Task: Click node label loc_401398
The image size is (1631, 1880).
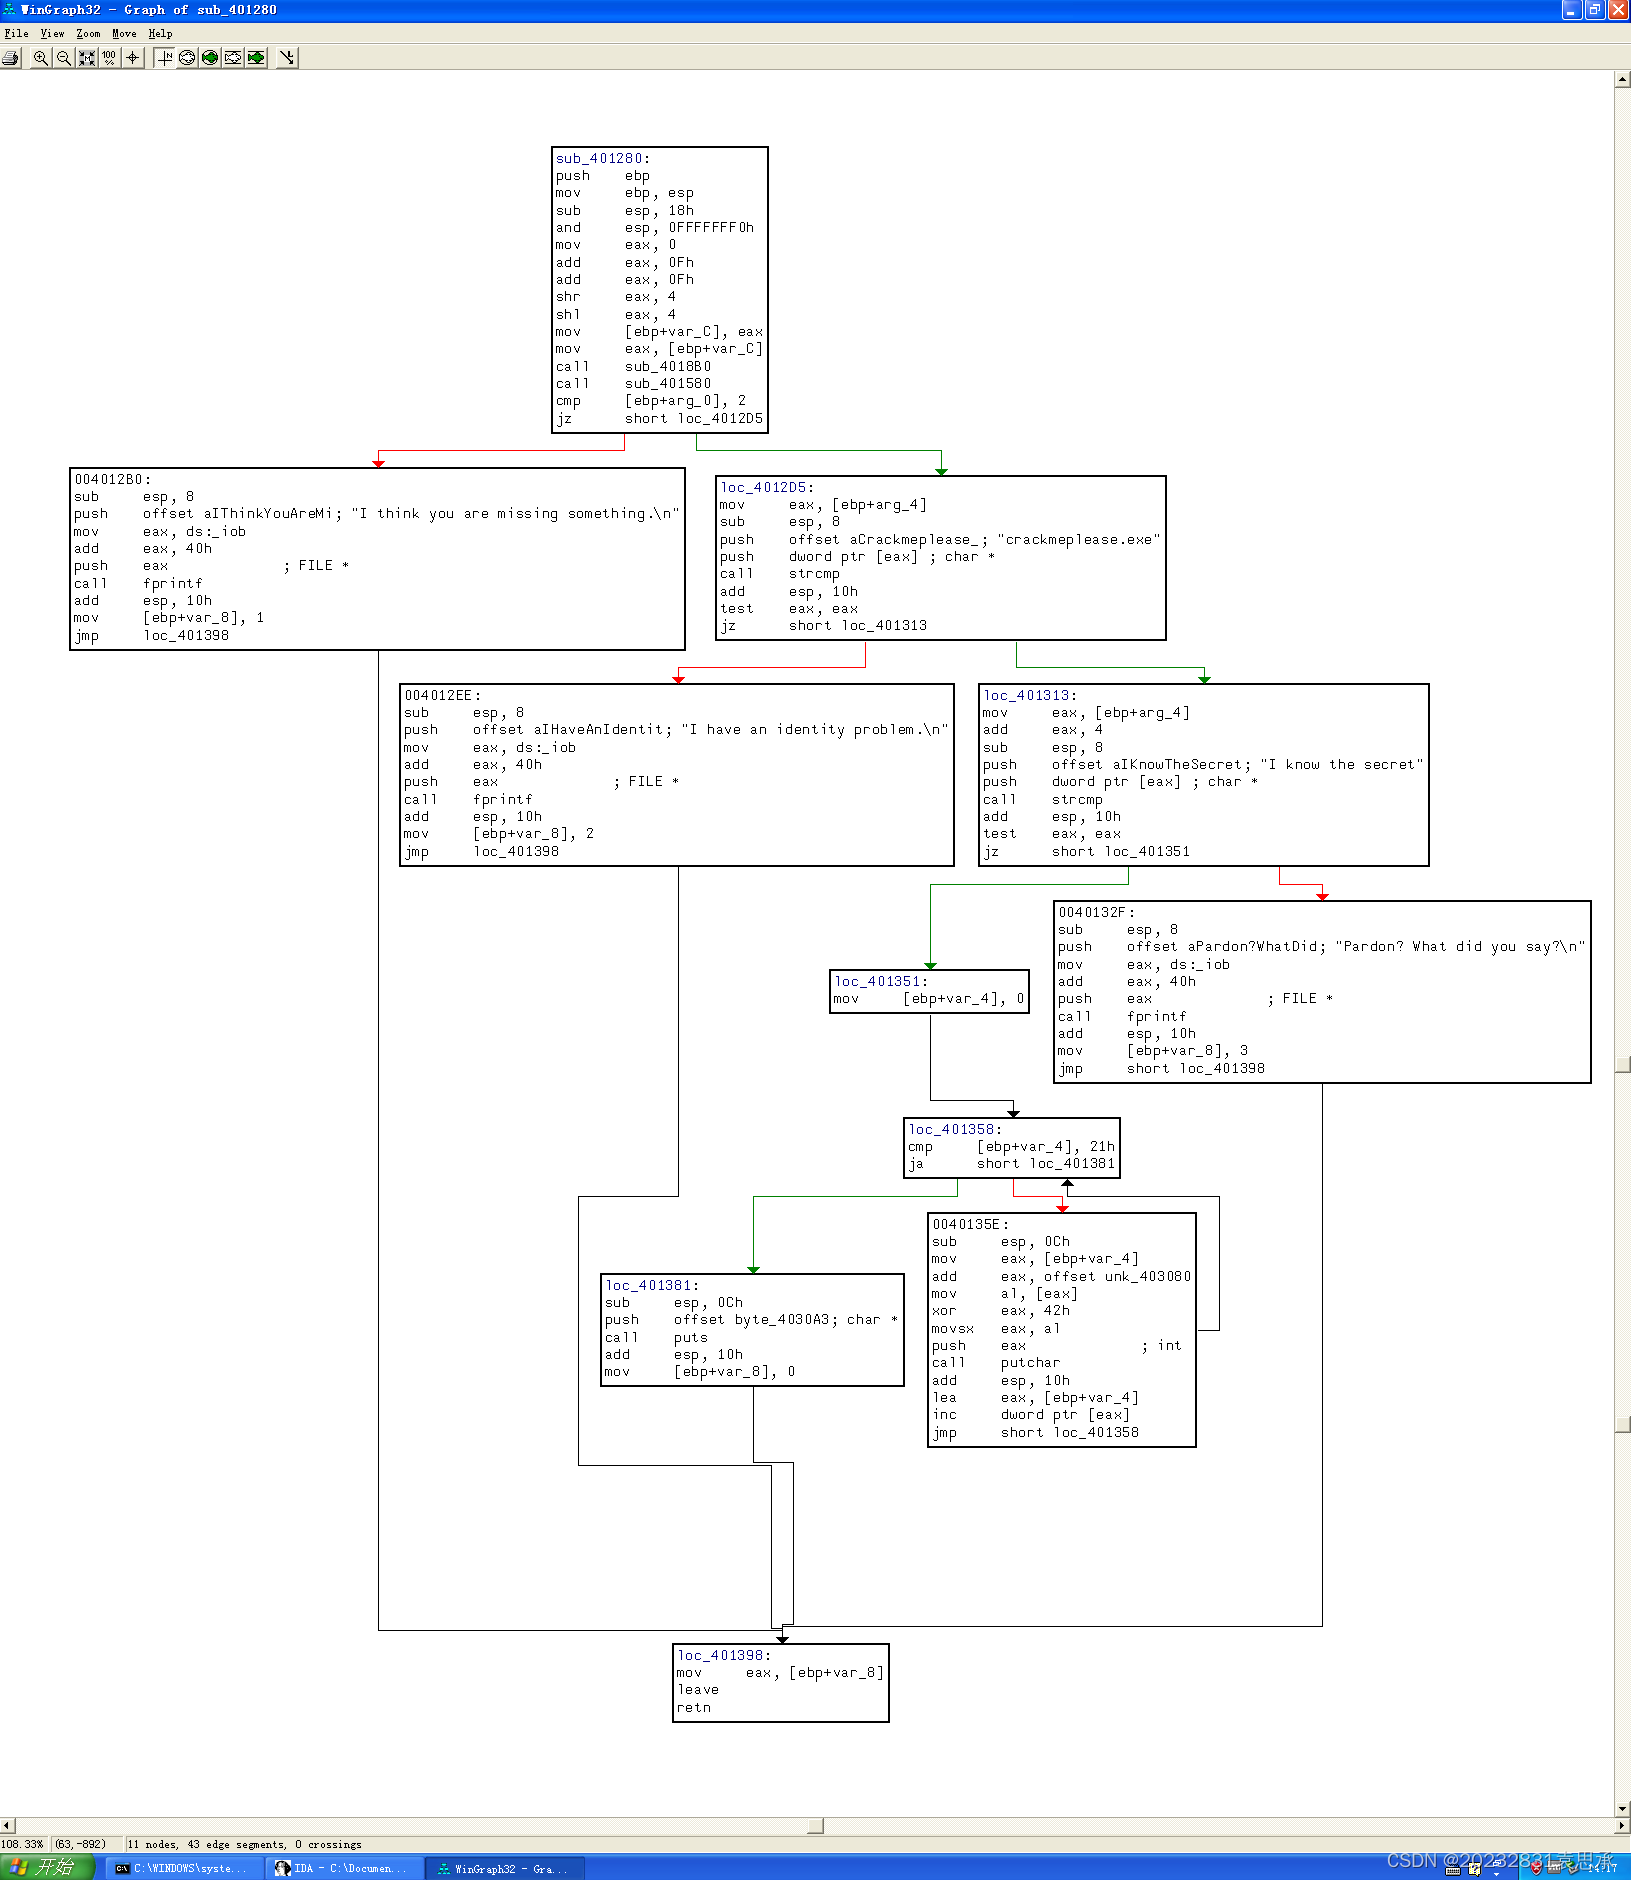Action: [x=724, y=1655]
